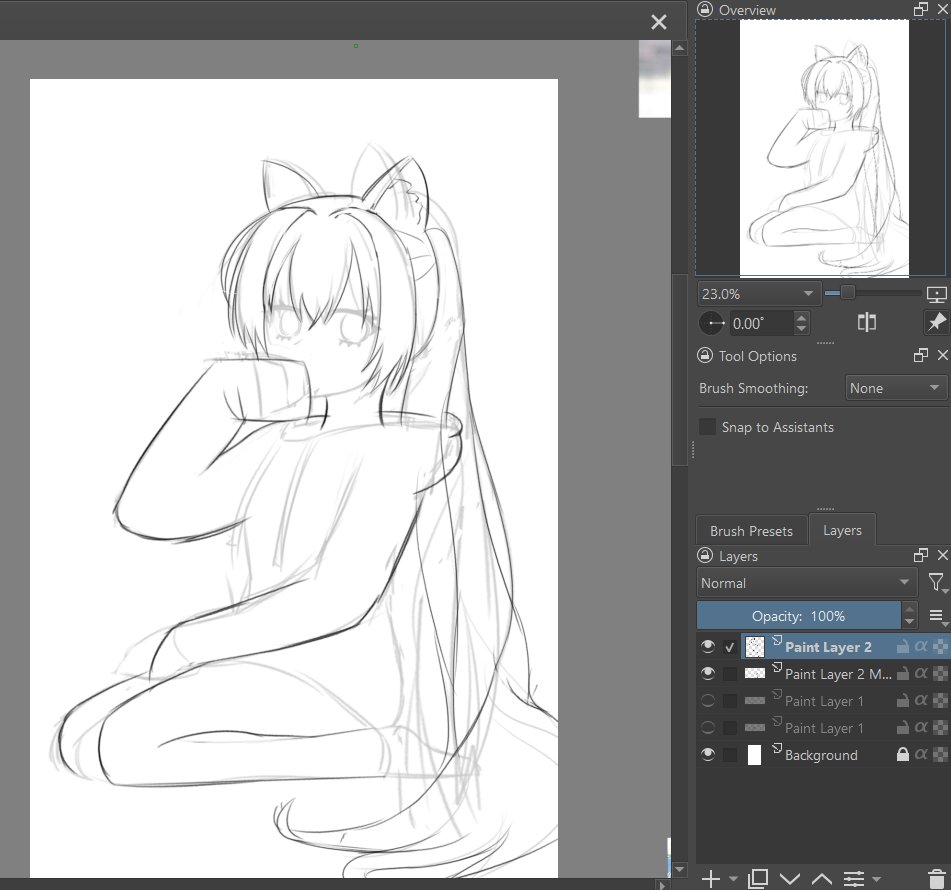951x890 pixels.
Task: Click the canvas rotation dial
Action: [x=711, y=323]
